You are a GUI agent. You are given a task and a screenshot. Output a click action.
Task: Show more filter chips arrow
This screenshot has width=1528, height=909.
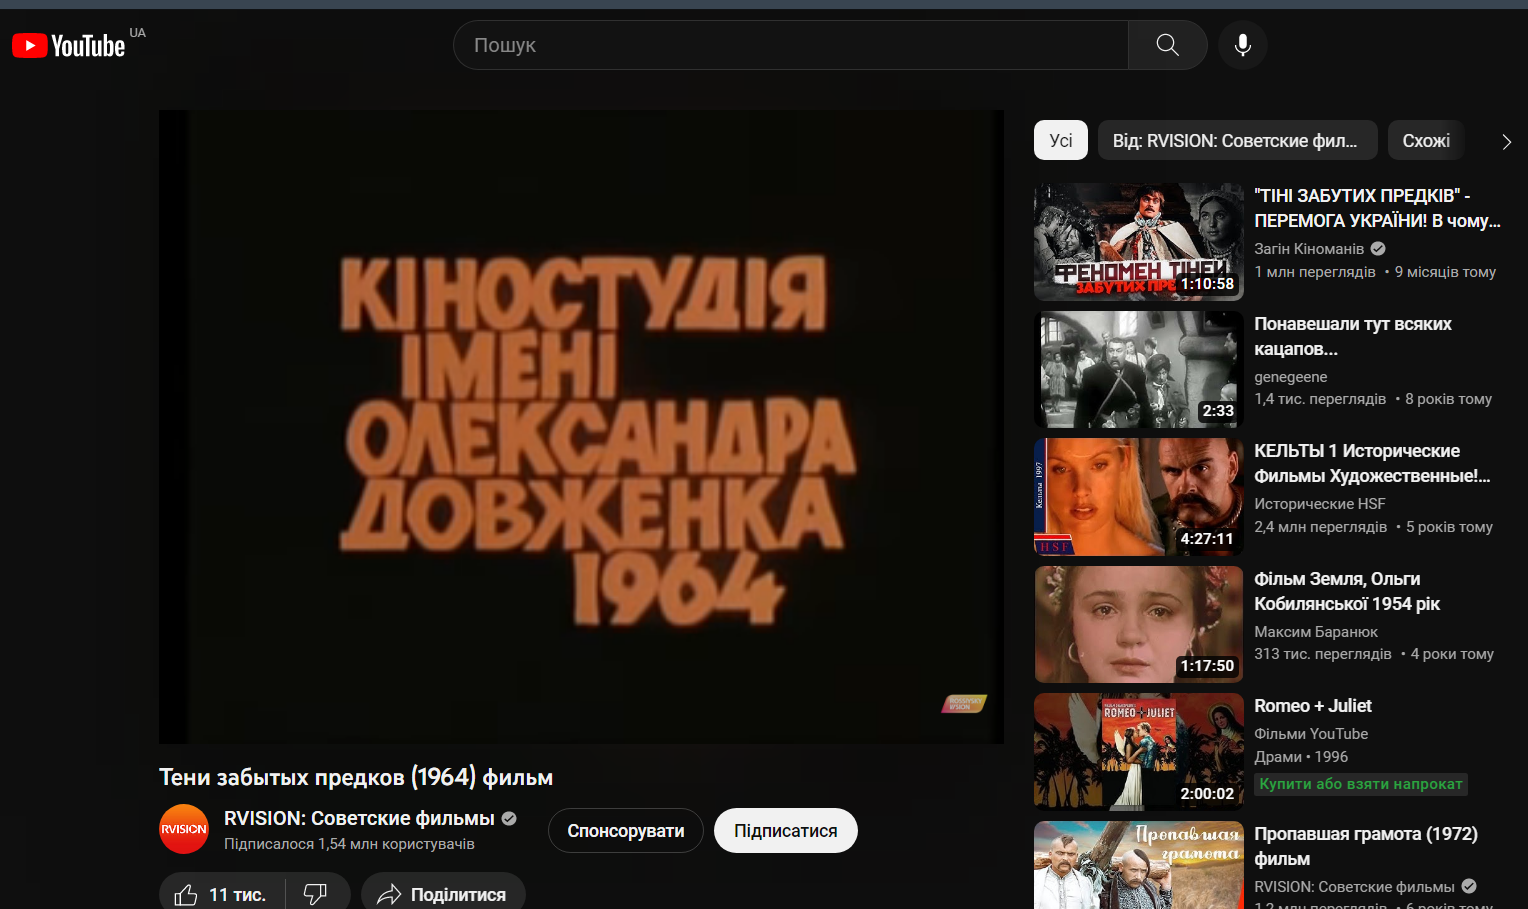(x=1506, y=141)
